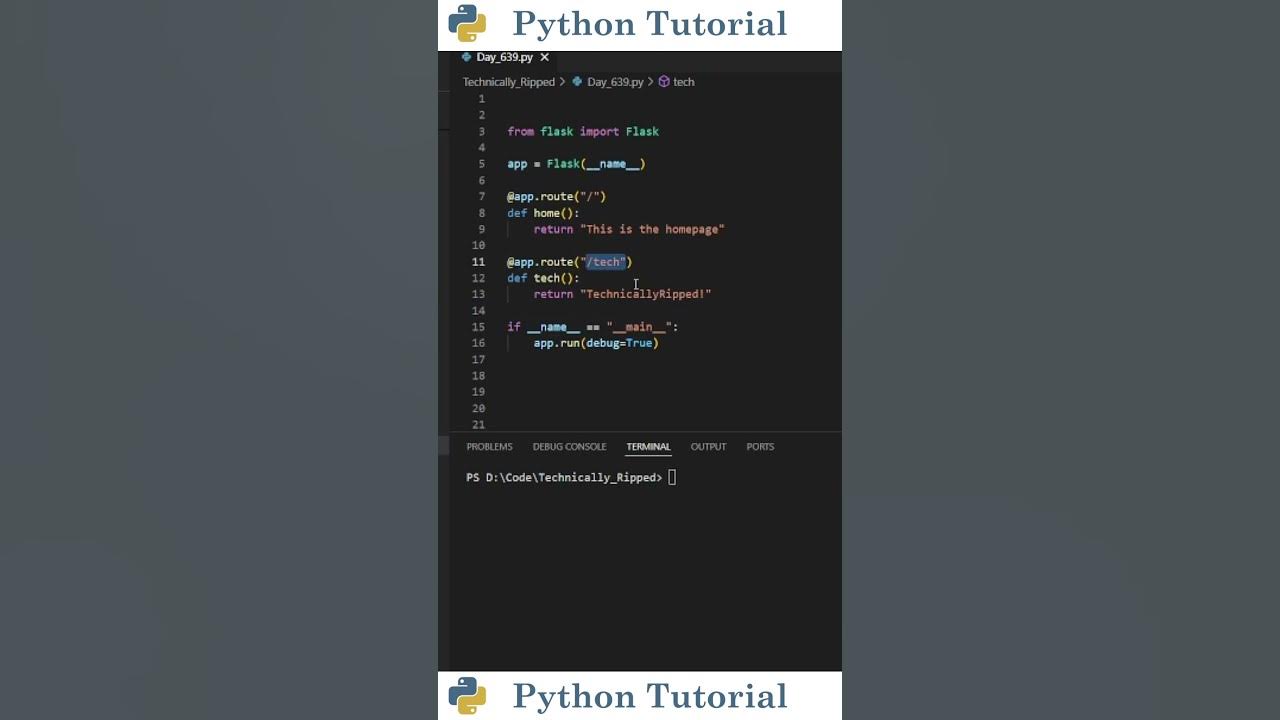Click line number 16 in gutter
Viewport: 1280px width, 720px height.
click(478, 343)
